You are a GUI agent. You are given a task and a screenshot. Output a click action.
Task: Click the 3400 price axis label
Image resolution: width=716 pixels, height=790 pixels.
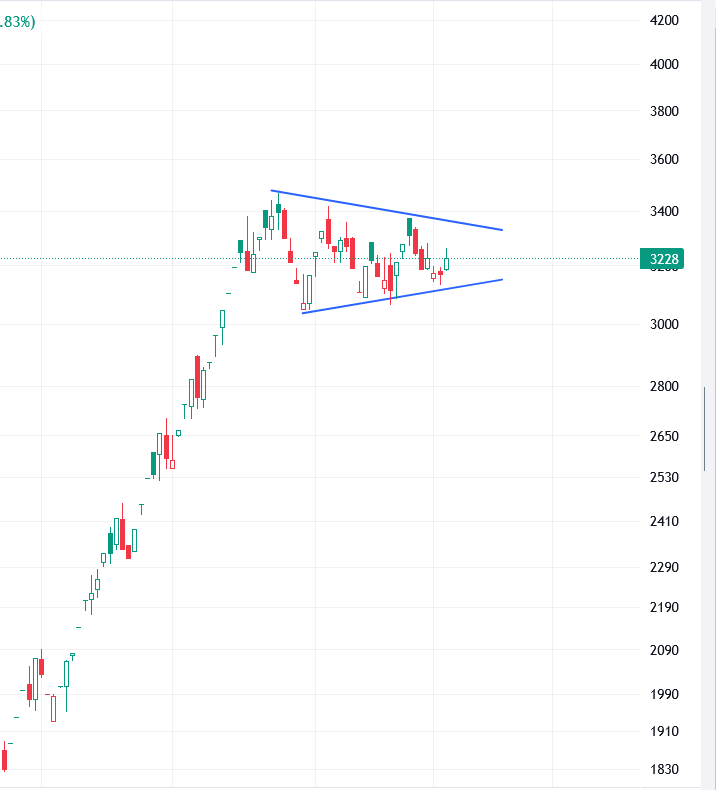[664, 211]
